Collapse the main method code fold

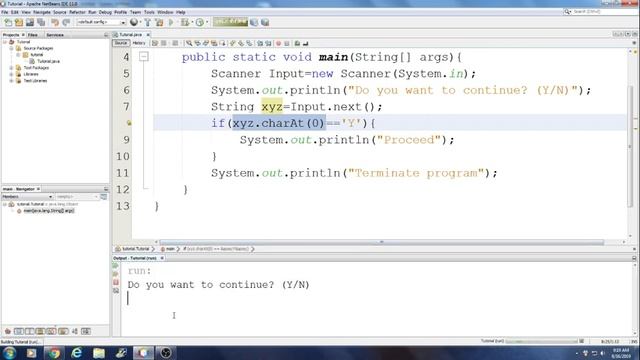(x=144, y=57)
